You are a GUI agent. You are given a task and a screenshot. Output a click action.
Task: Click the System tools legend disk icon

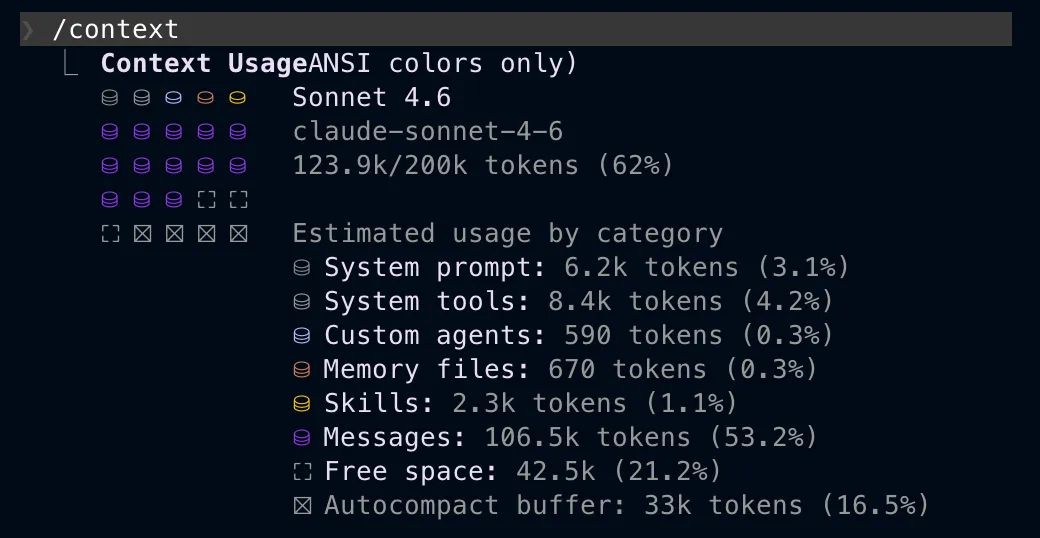[302, 302]
